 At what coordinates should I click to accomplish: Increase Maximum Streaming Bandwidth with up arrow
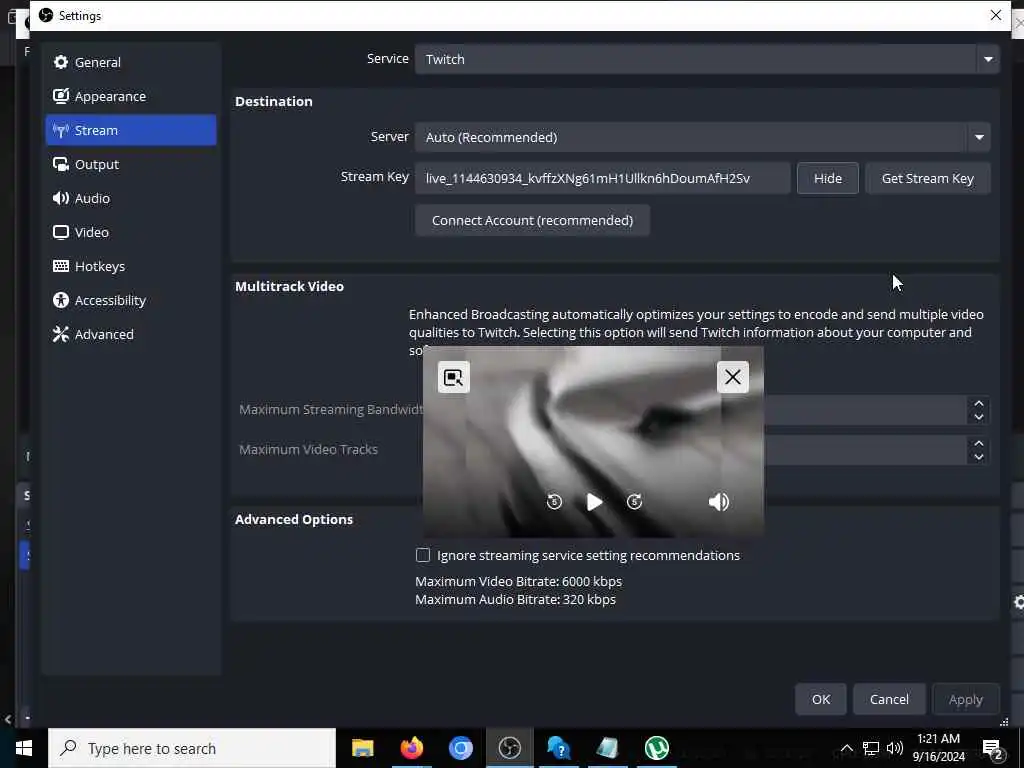[978, 403]
